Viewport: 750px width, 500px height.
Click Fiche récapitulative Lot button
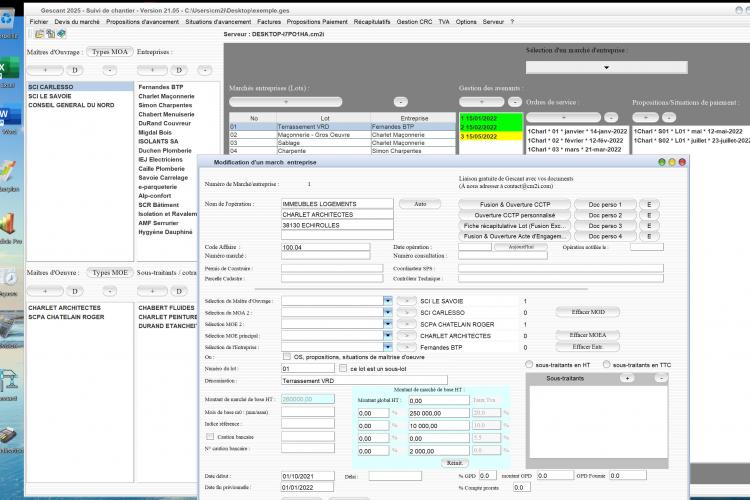click(515, 226)
